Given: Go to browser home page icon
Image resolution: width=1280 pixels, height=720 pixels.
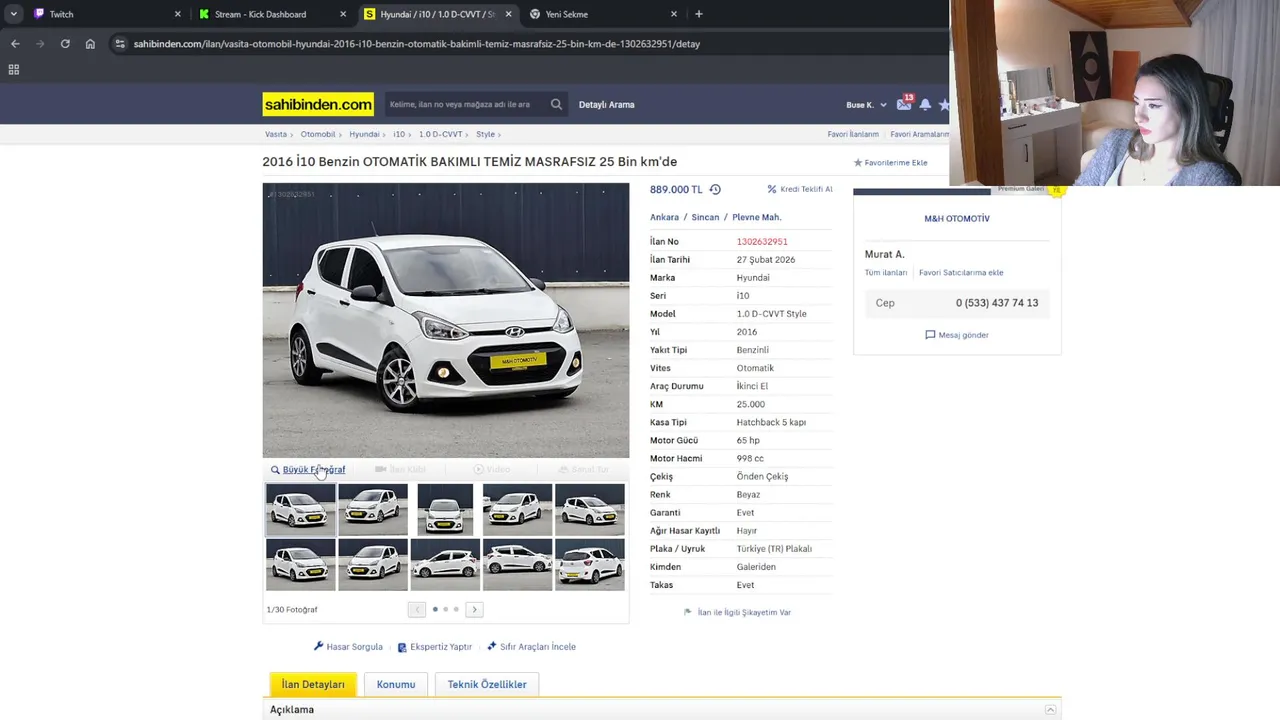Looking at the screenshot, I should point(90,44).
